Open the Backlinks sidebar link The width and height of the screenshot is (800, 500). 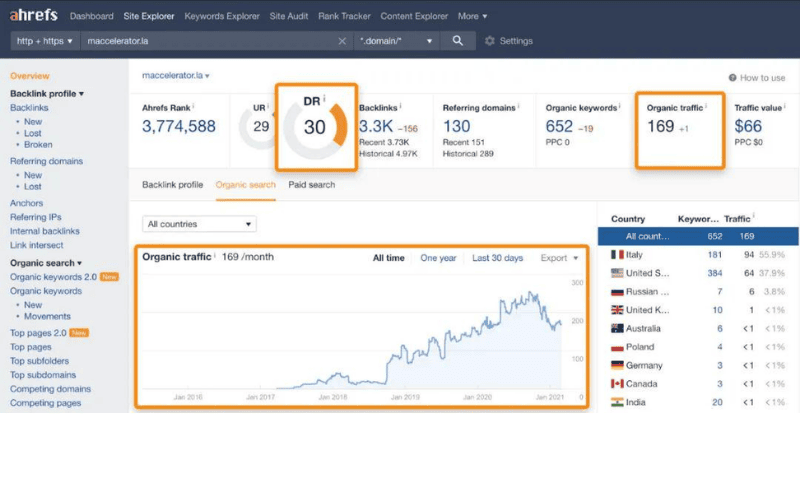click(x=29, y=108)
